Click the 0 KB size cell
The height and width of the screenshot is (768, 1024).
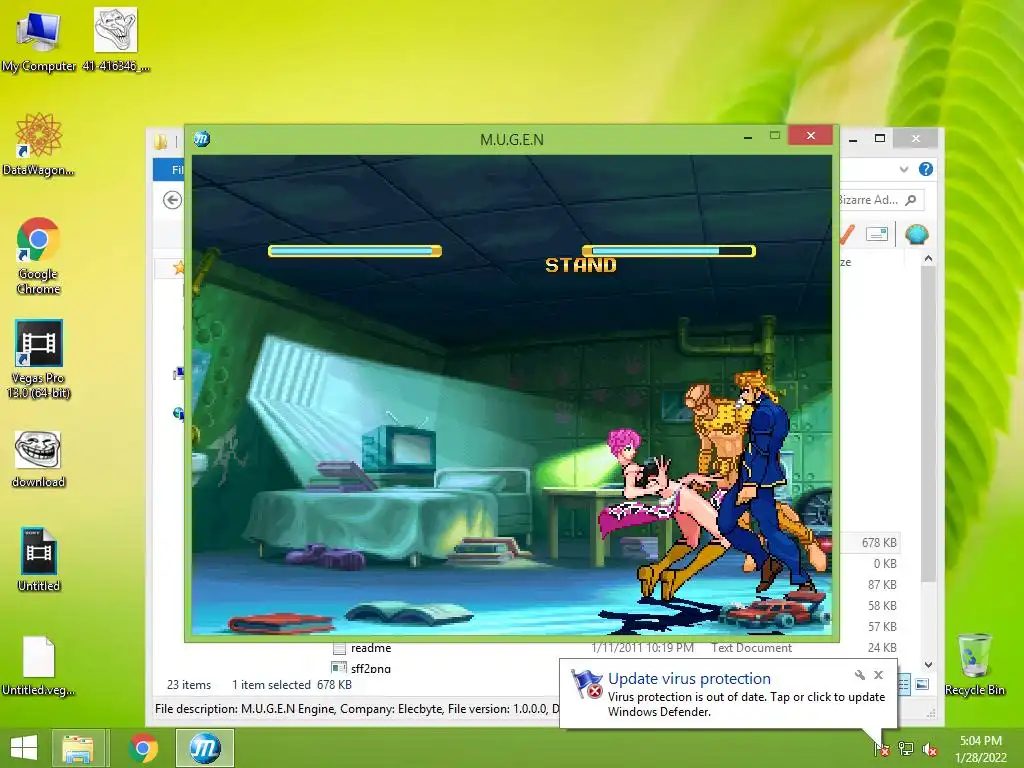[885, 564]
